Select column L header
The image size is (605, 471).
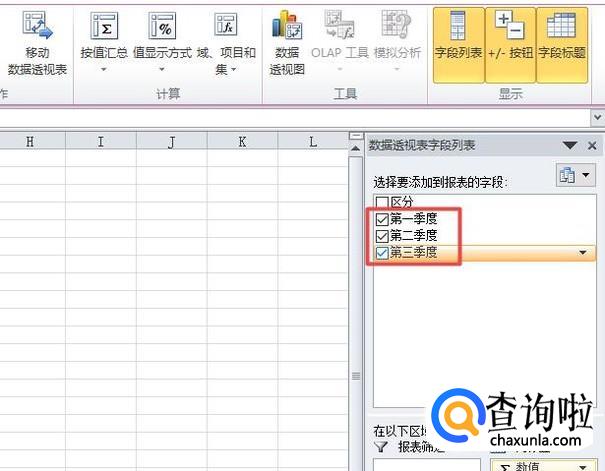(x=313, y=142)
